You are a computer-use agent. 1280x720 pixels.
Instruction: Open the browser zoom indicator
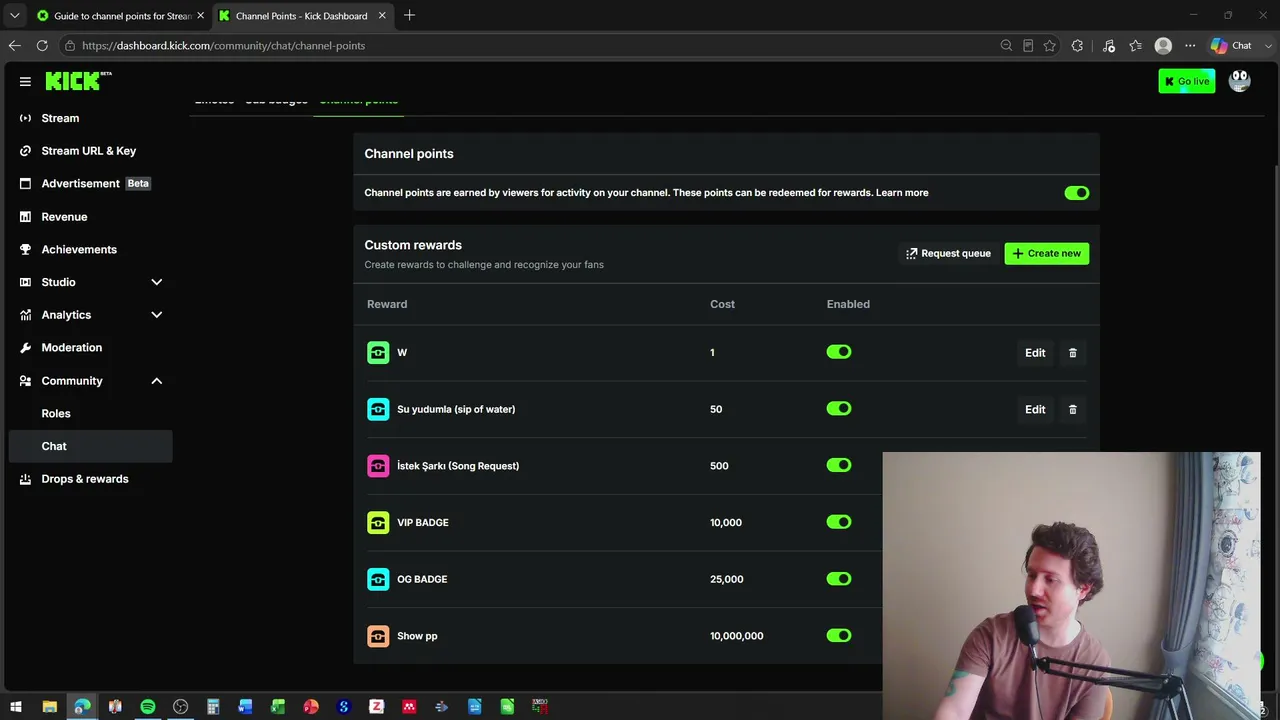1006,45
